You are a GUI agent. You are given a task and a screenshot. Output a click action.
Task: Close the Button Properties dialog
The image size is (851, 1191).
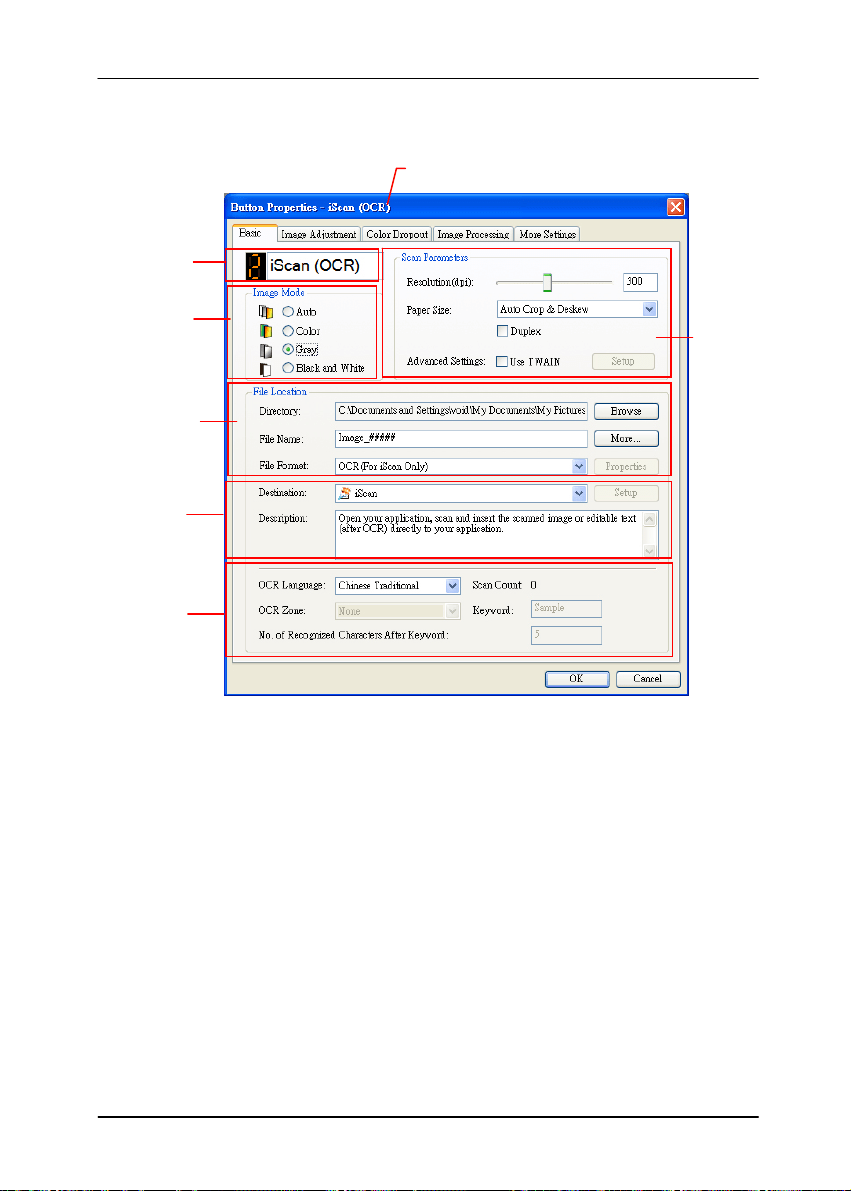coord(675,207)
